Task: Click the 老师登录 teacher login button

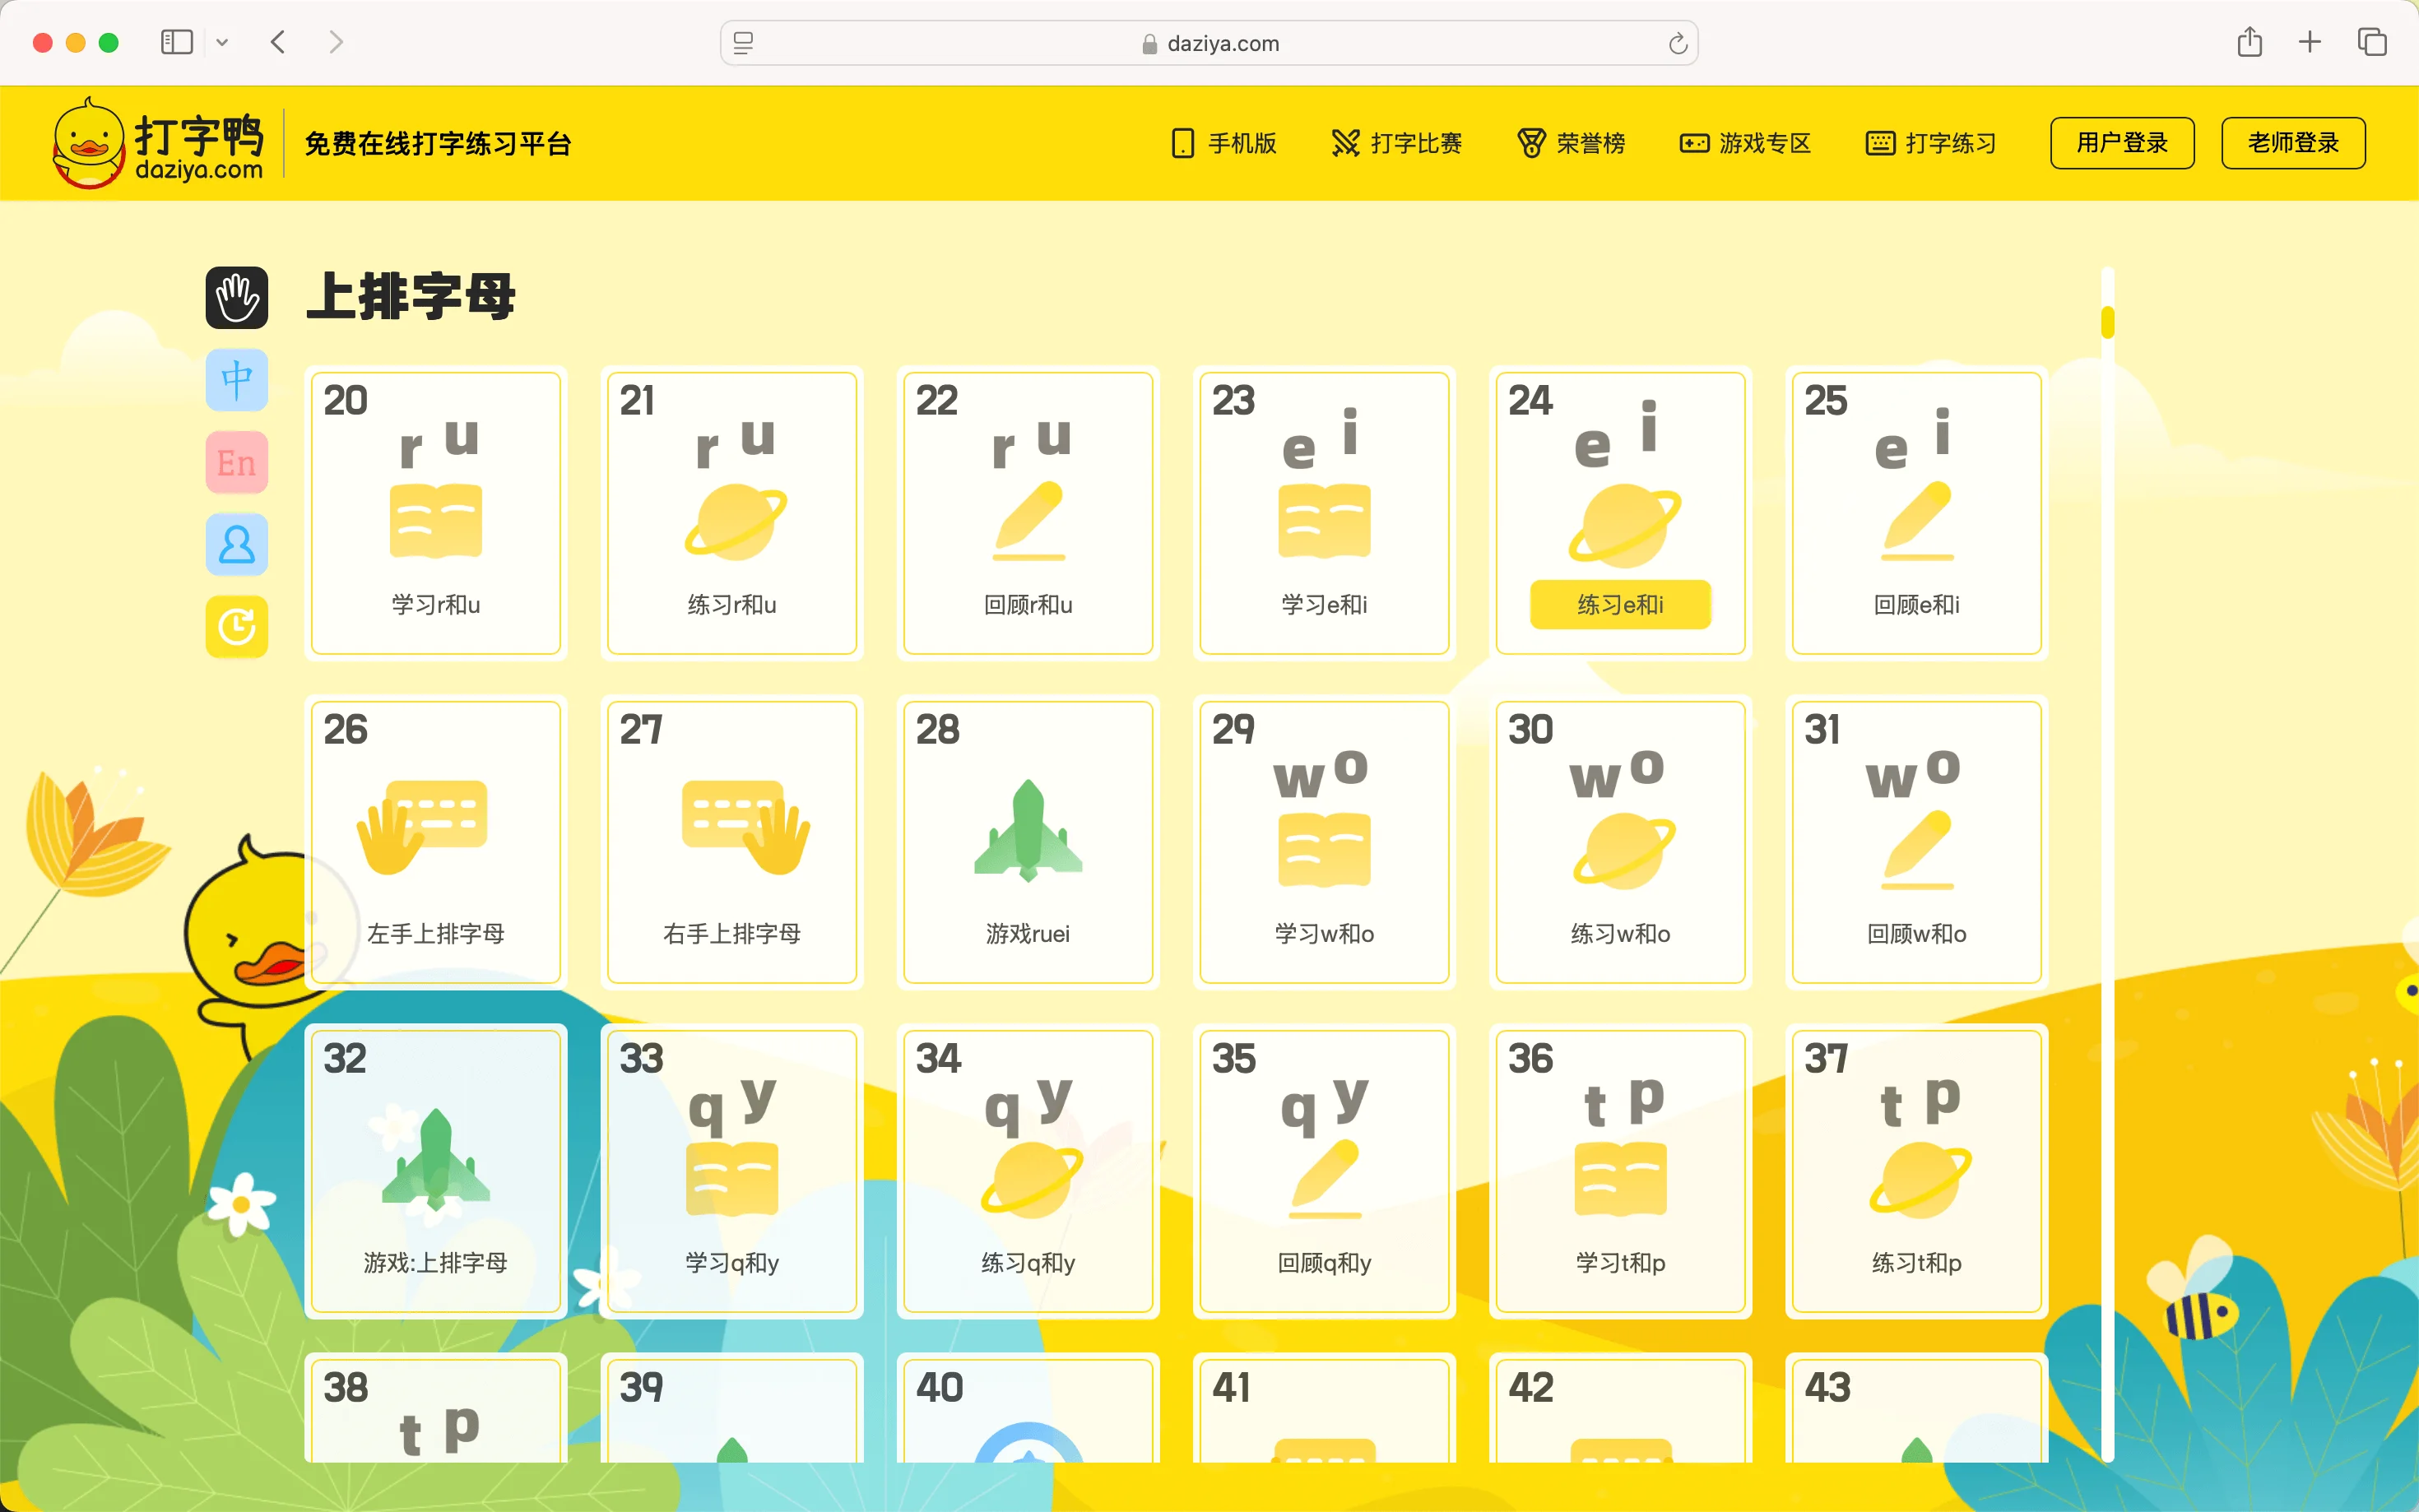Action: [x=2292, y=143]
